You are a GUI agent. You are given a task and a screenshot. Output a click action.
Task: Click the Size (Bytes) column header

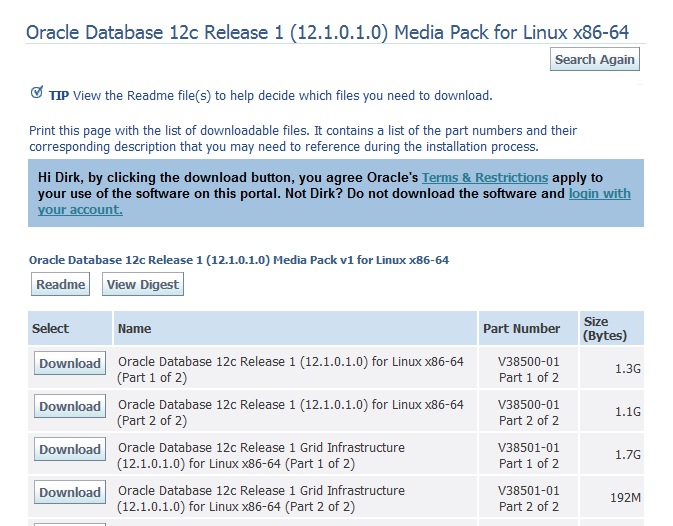(x=612, y=328)
